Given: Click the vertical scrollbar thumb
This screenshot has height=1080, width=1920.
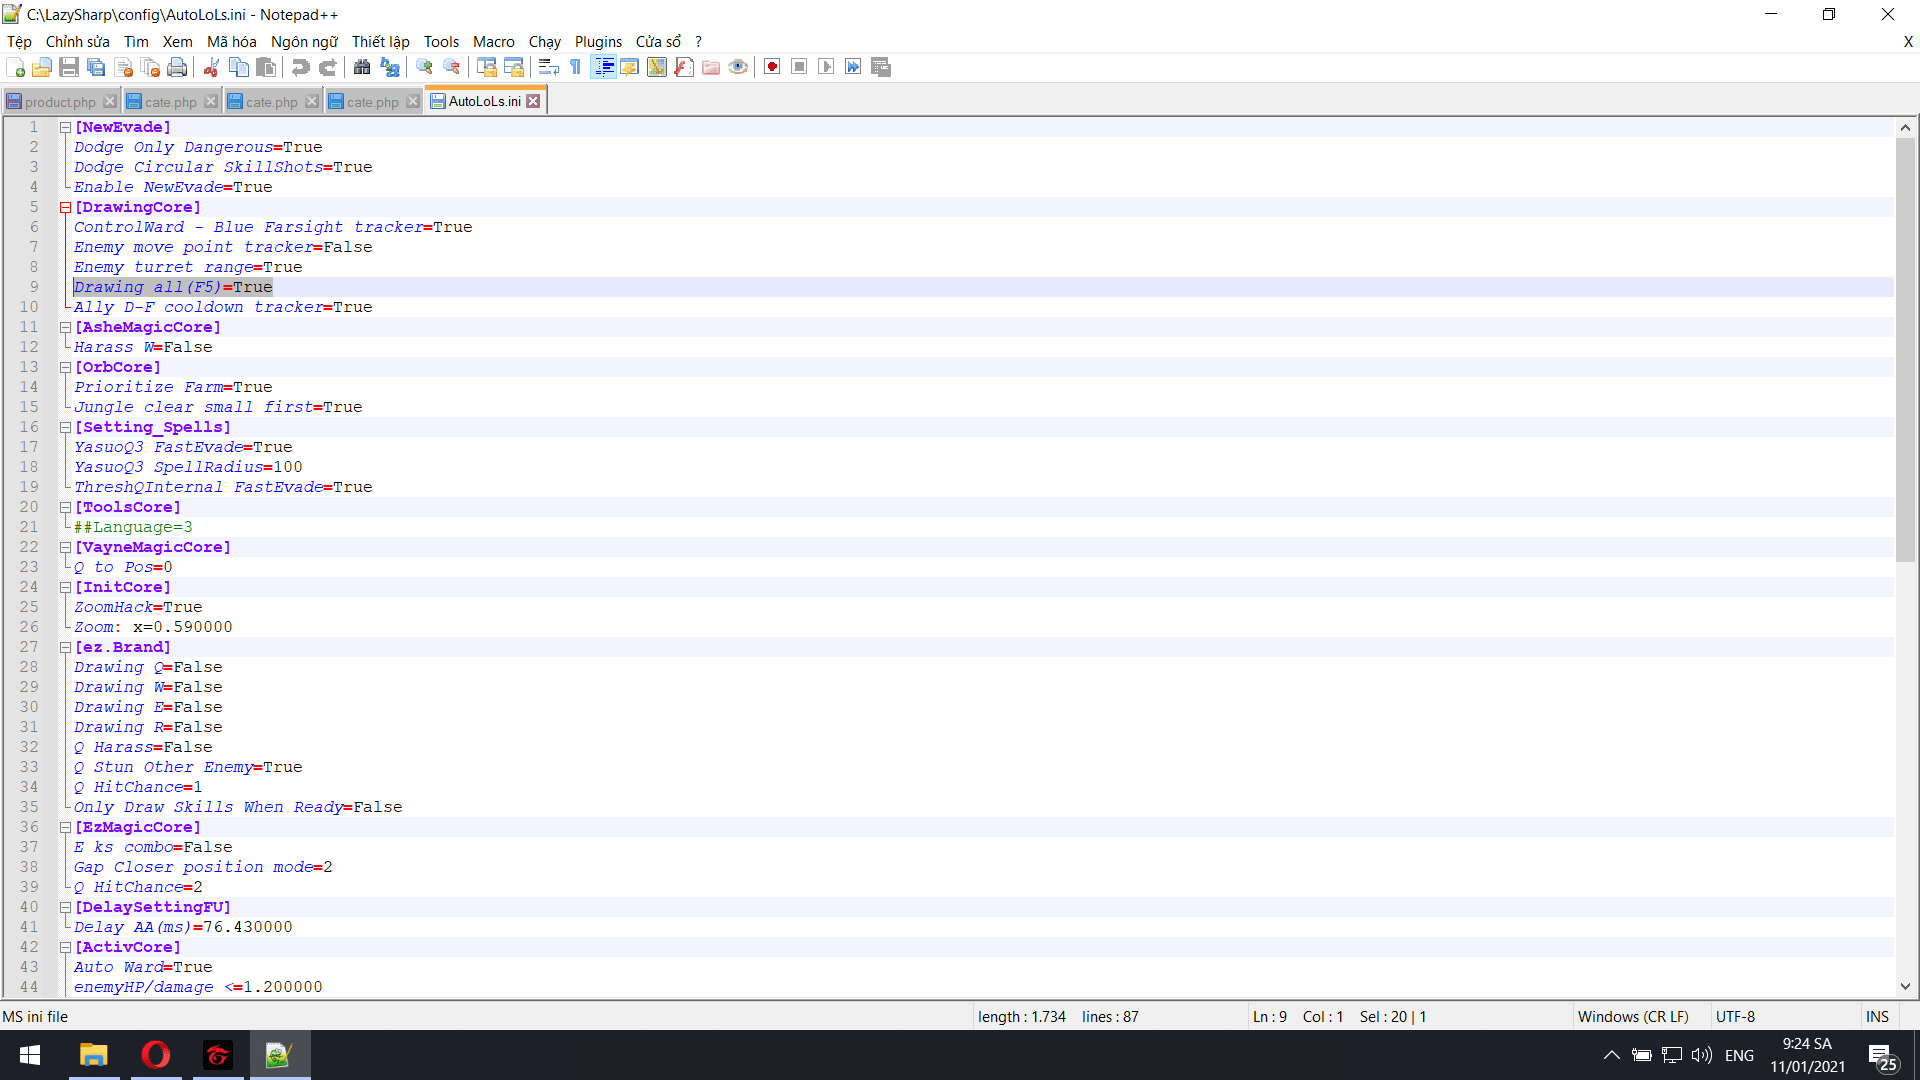Looking at the screenshot, I should (1905, 350).
